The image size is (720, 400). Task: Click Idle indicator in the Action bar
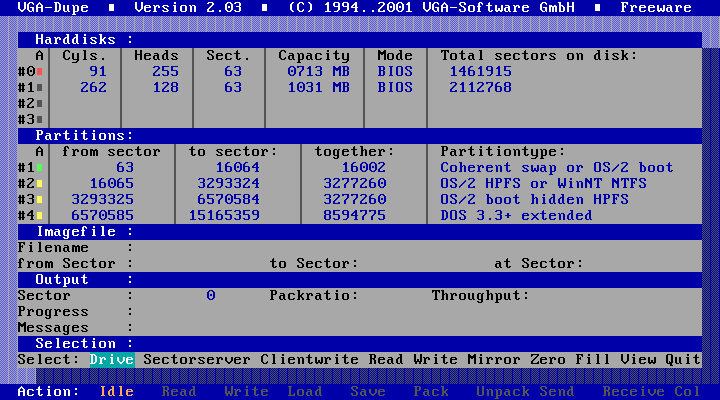pyautogui.click(x=116, y=392)
